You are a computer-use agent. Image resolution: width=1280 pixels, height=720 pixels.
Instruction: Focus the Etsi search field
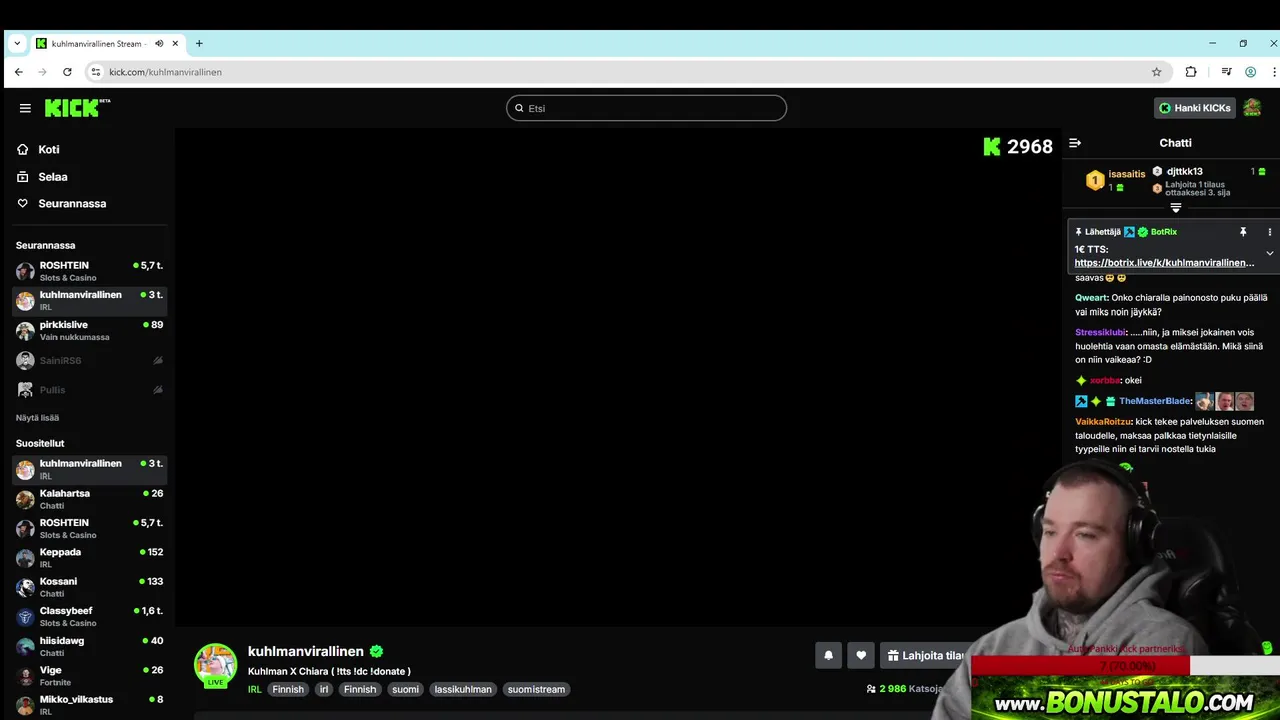click(646, 108)
